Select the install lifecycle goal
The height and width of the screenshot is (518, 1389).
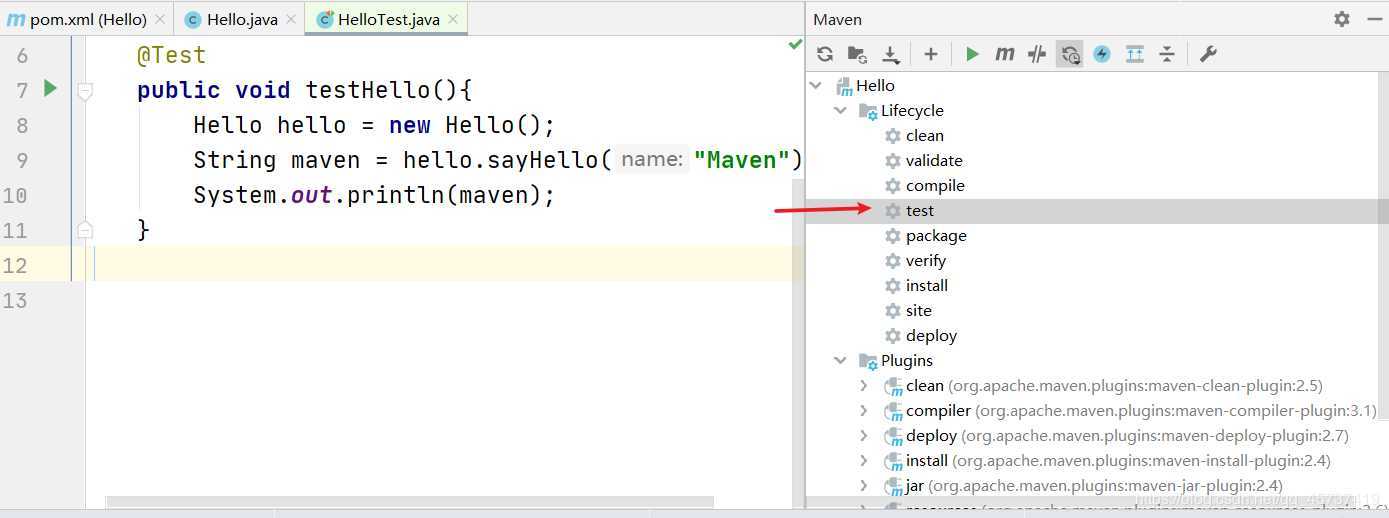click(x=926, y=285)
